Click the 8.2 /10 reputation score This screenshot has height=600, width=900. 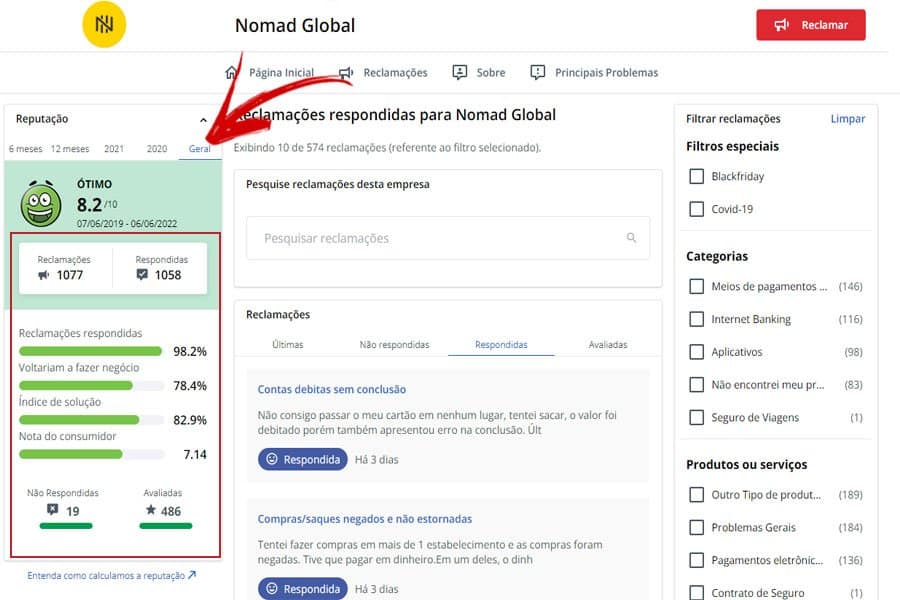click(x=96, y=204)
